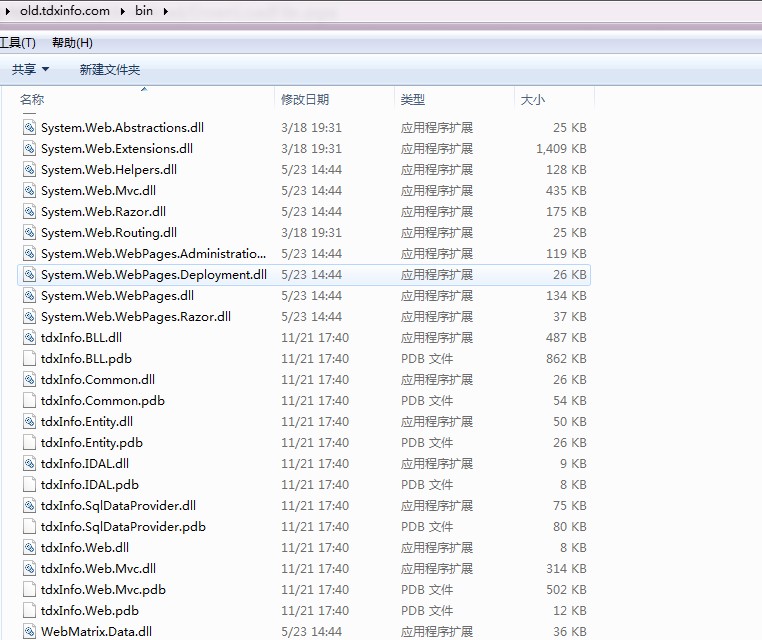Select file name tdxInfo.SqlDataProvider.dll
The width and height of the screenshot is (762, 640).
point(118,505)
